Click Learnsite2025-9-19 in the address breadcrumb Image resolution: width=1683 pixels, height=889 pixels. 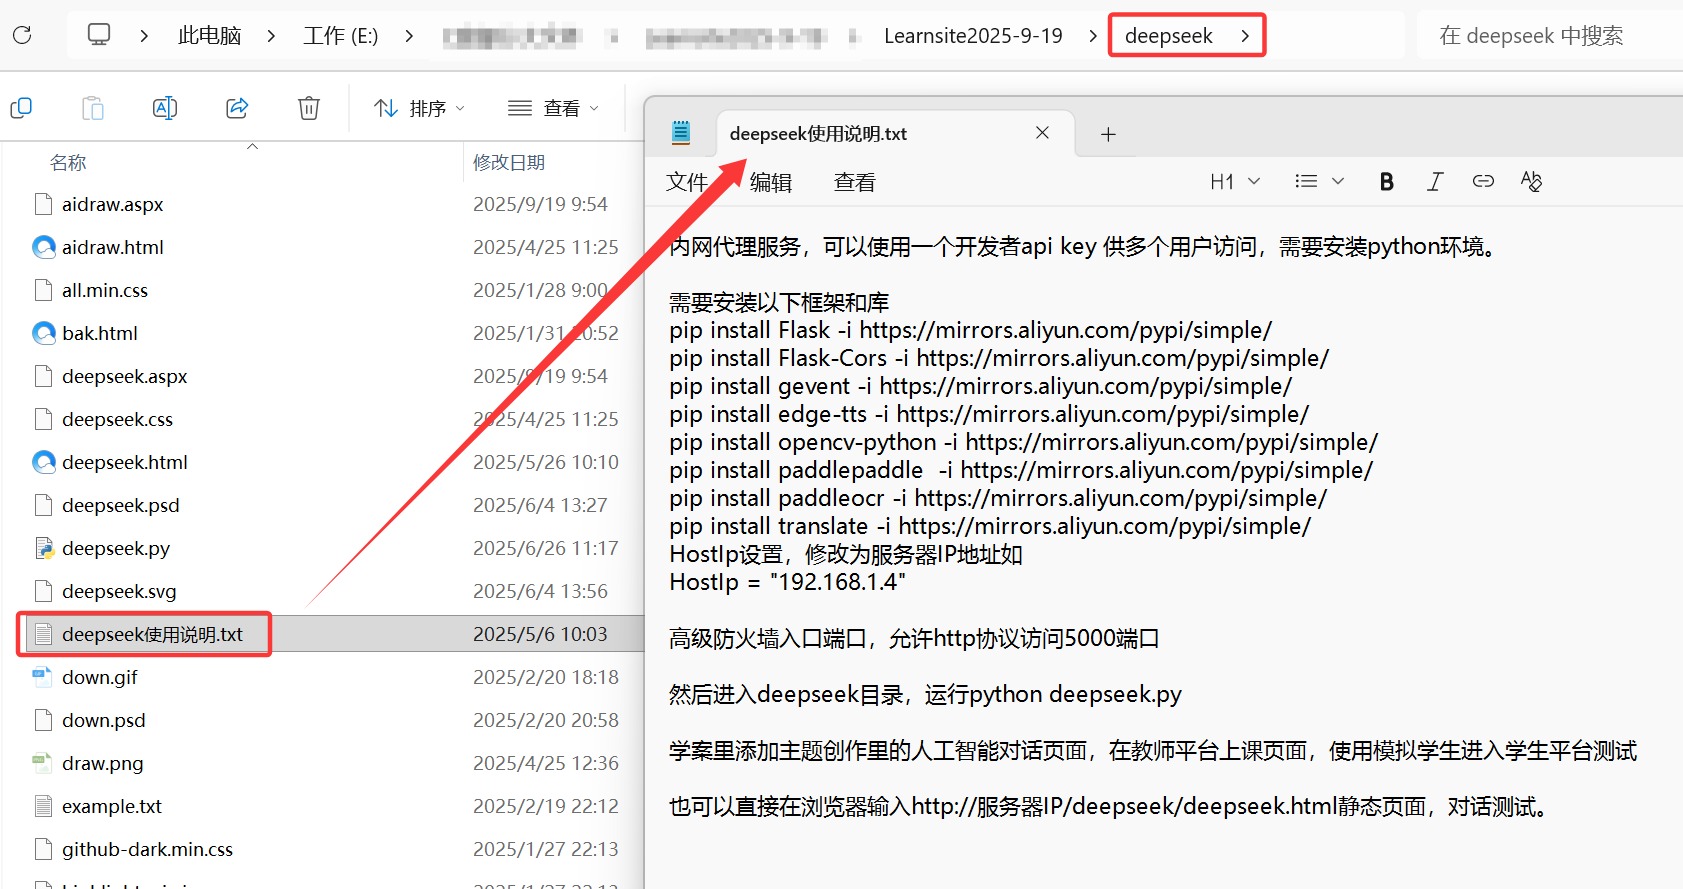(x=972, y=36)
